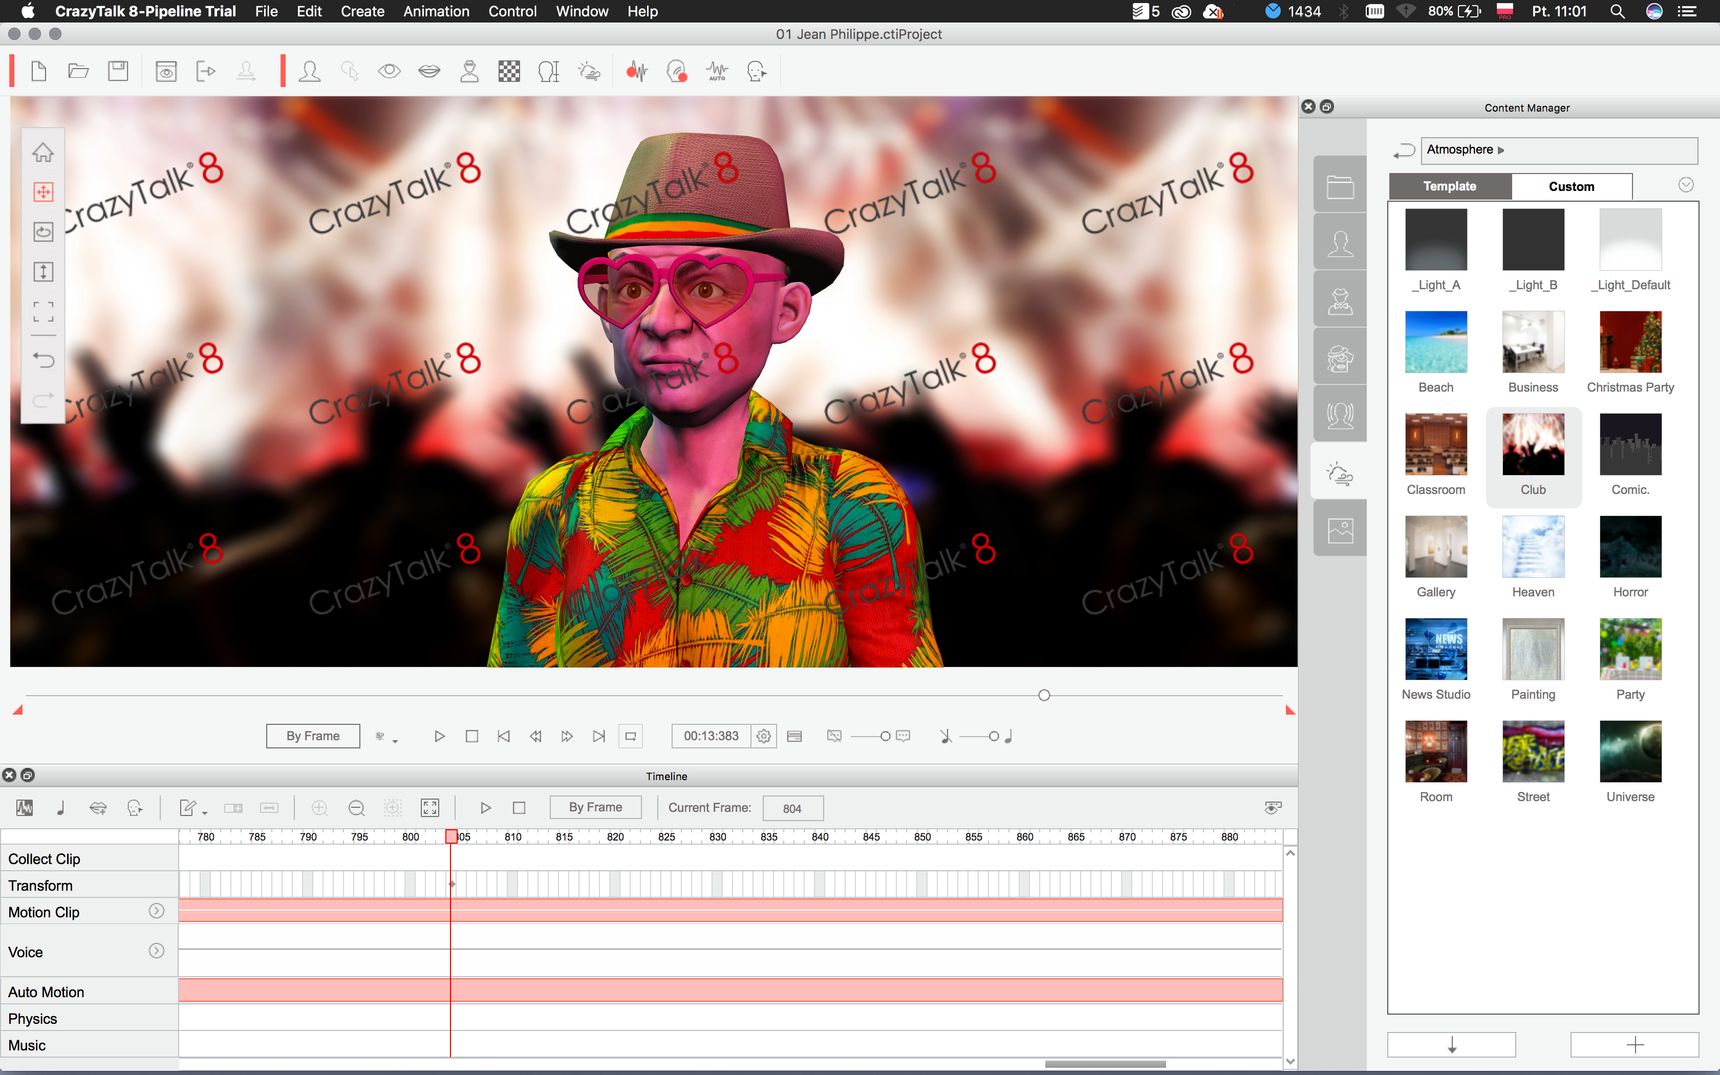Image resolution: width=1720 pixels, height=1075 pixels.
Task: Expand the Voice track arrow
Action: (x=156, y=951)
